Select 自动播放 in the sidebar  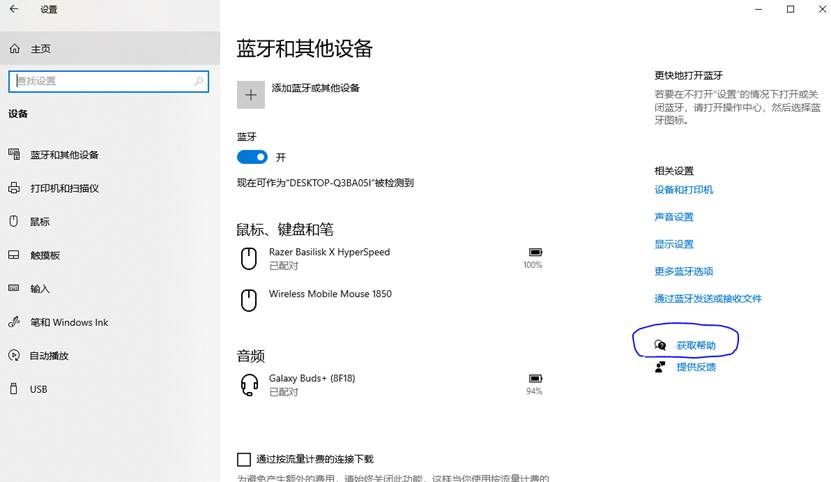pyautogui.click(x=49, y=355)
